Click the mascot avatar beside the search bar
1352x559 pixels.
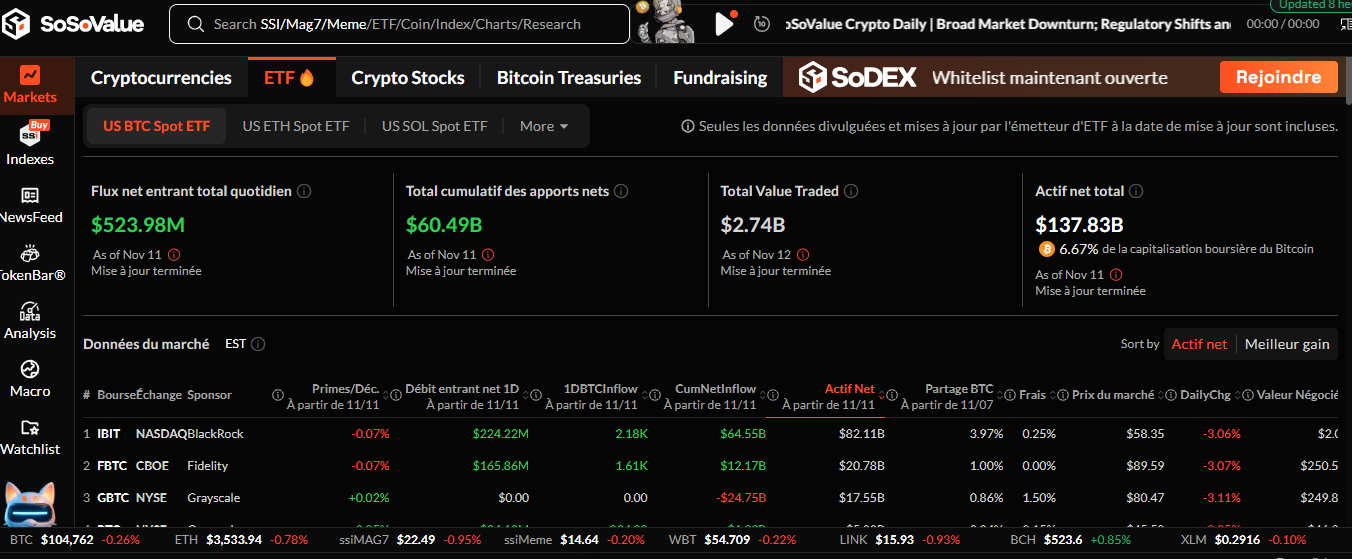pyautogui.click(x=668, y=22)
